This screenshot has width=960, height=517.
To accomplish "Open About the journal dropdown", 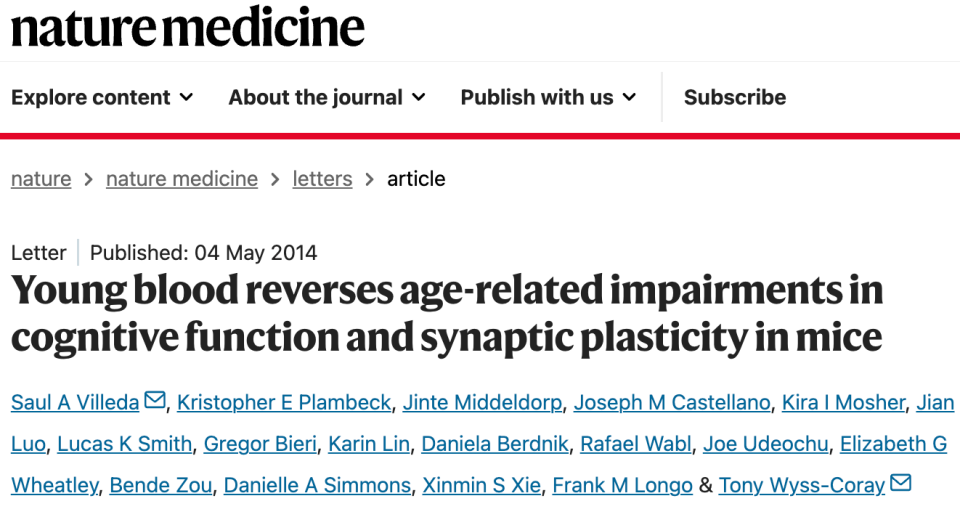I will pos(327,97).
